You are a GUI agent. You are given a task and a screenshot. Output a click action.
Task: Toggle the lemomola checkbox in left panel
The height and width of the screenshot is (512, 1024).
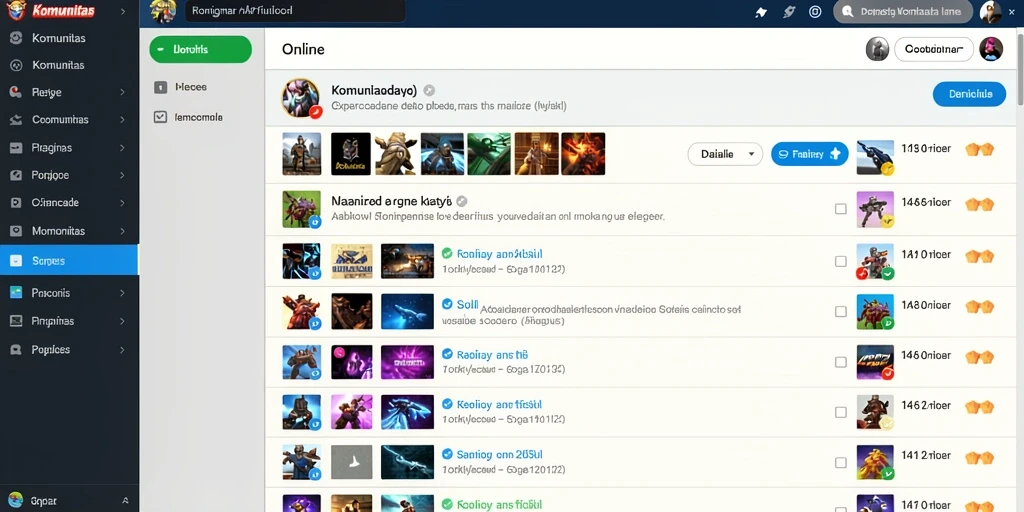click(x=160, y=117)
